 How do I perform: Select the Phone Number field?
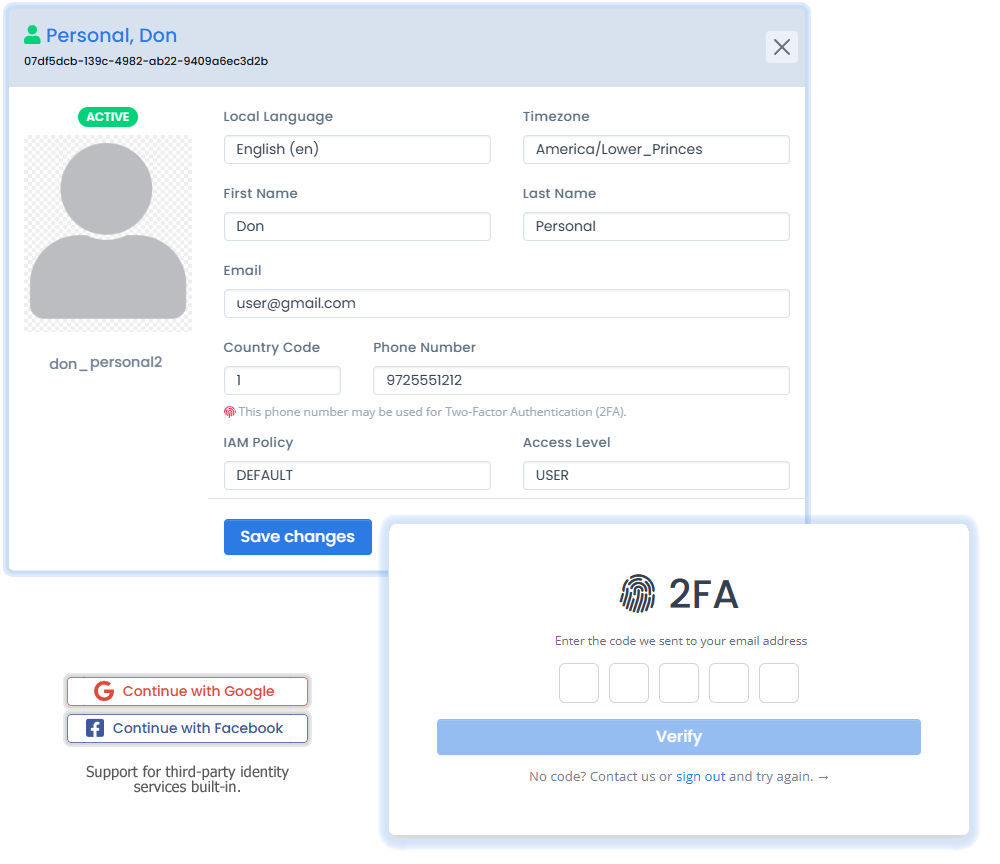581,380
